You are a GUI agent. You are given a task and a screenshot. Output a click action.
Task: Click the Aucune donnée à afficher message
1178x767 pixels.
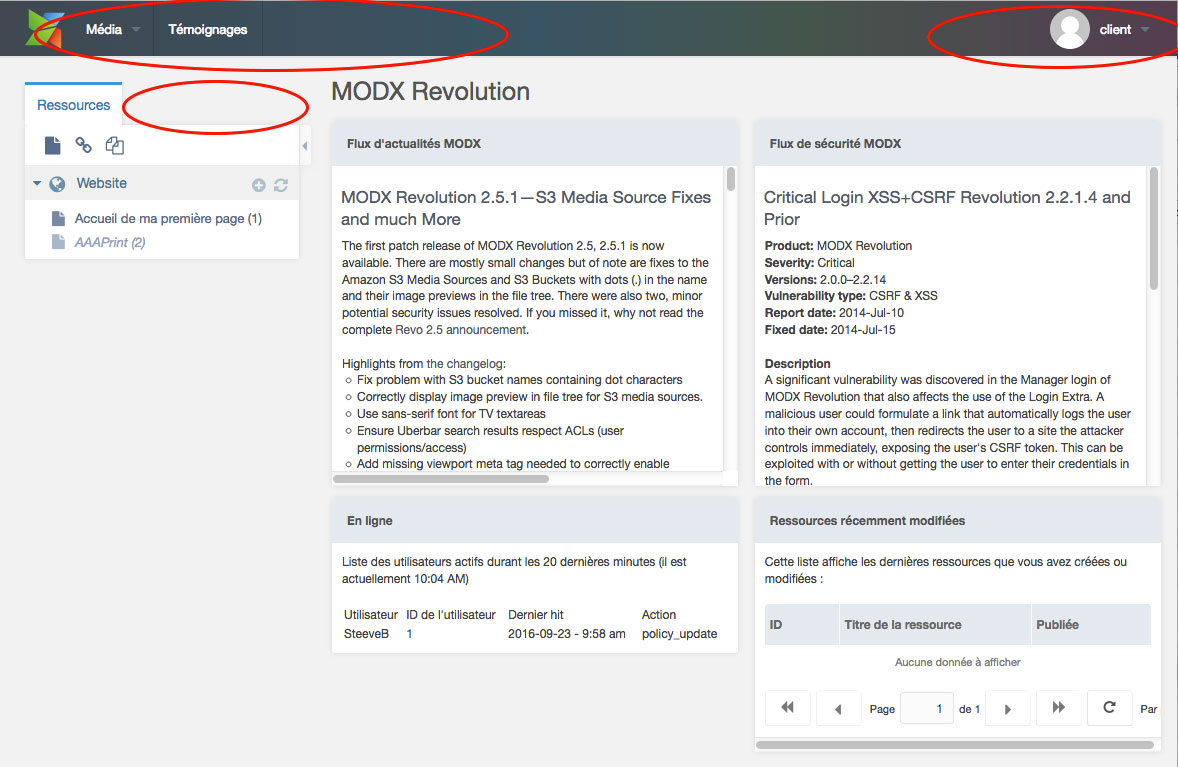click(957, 662)
